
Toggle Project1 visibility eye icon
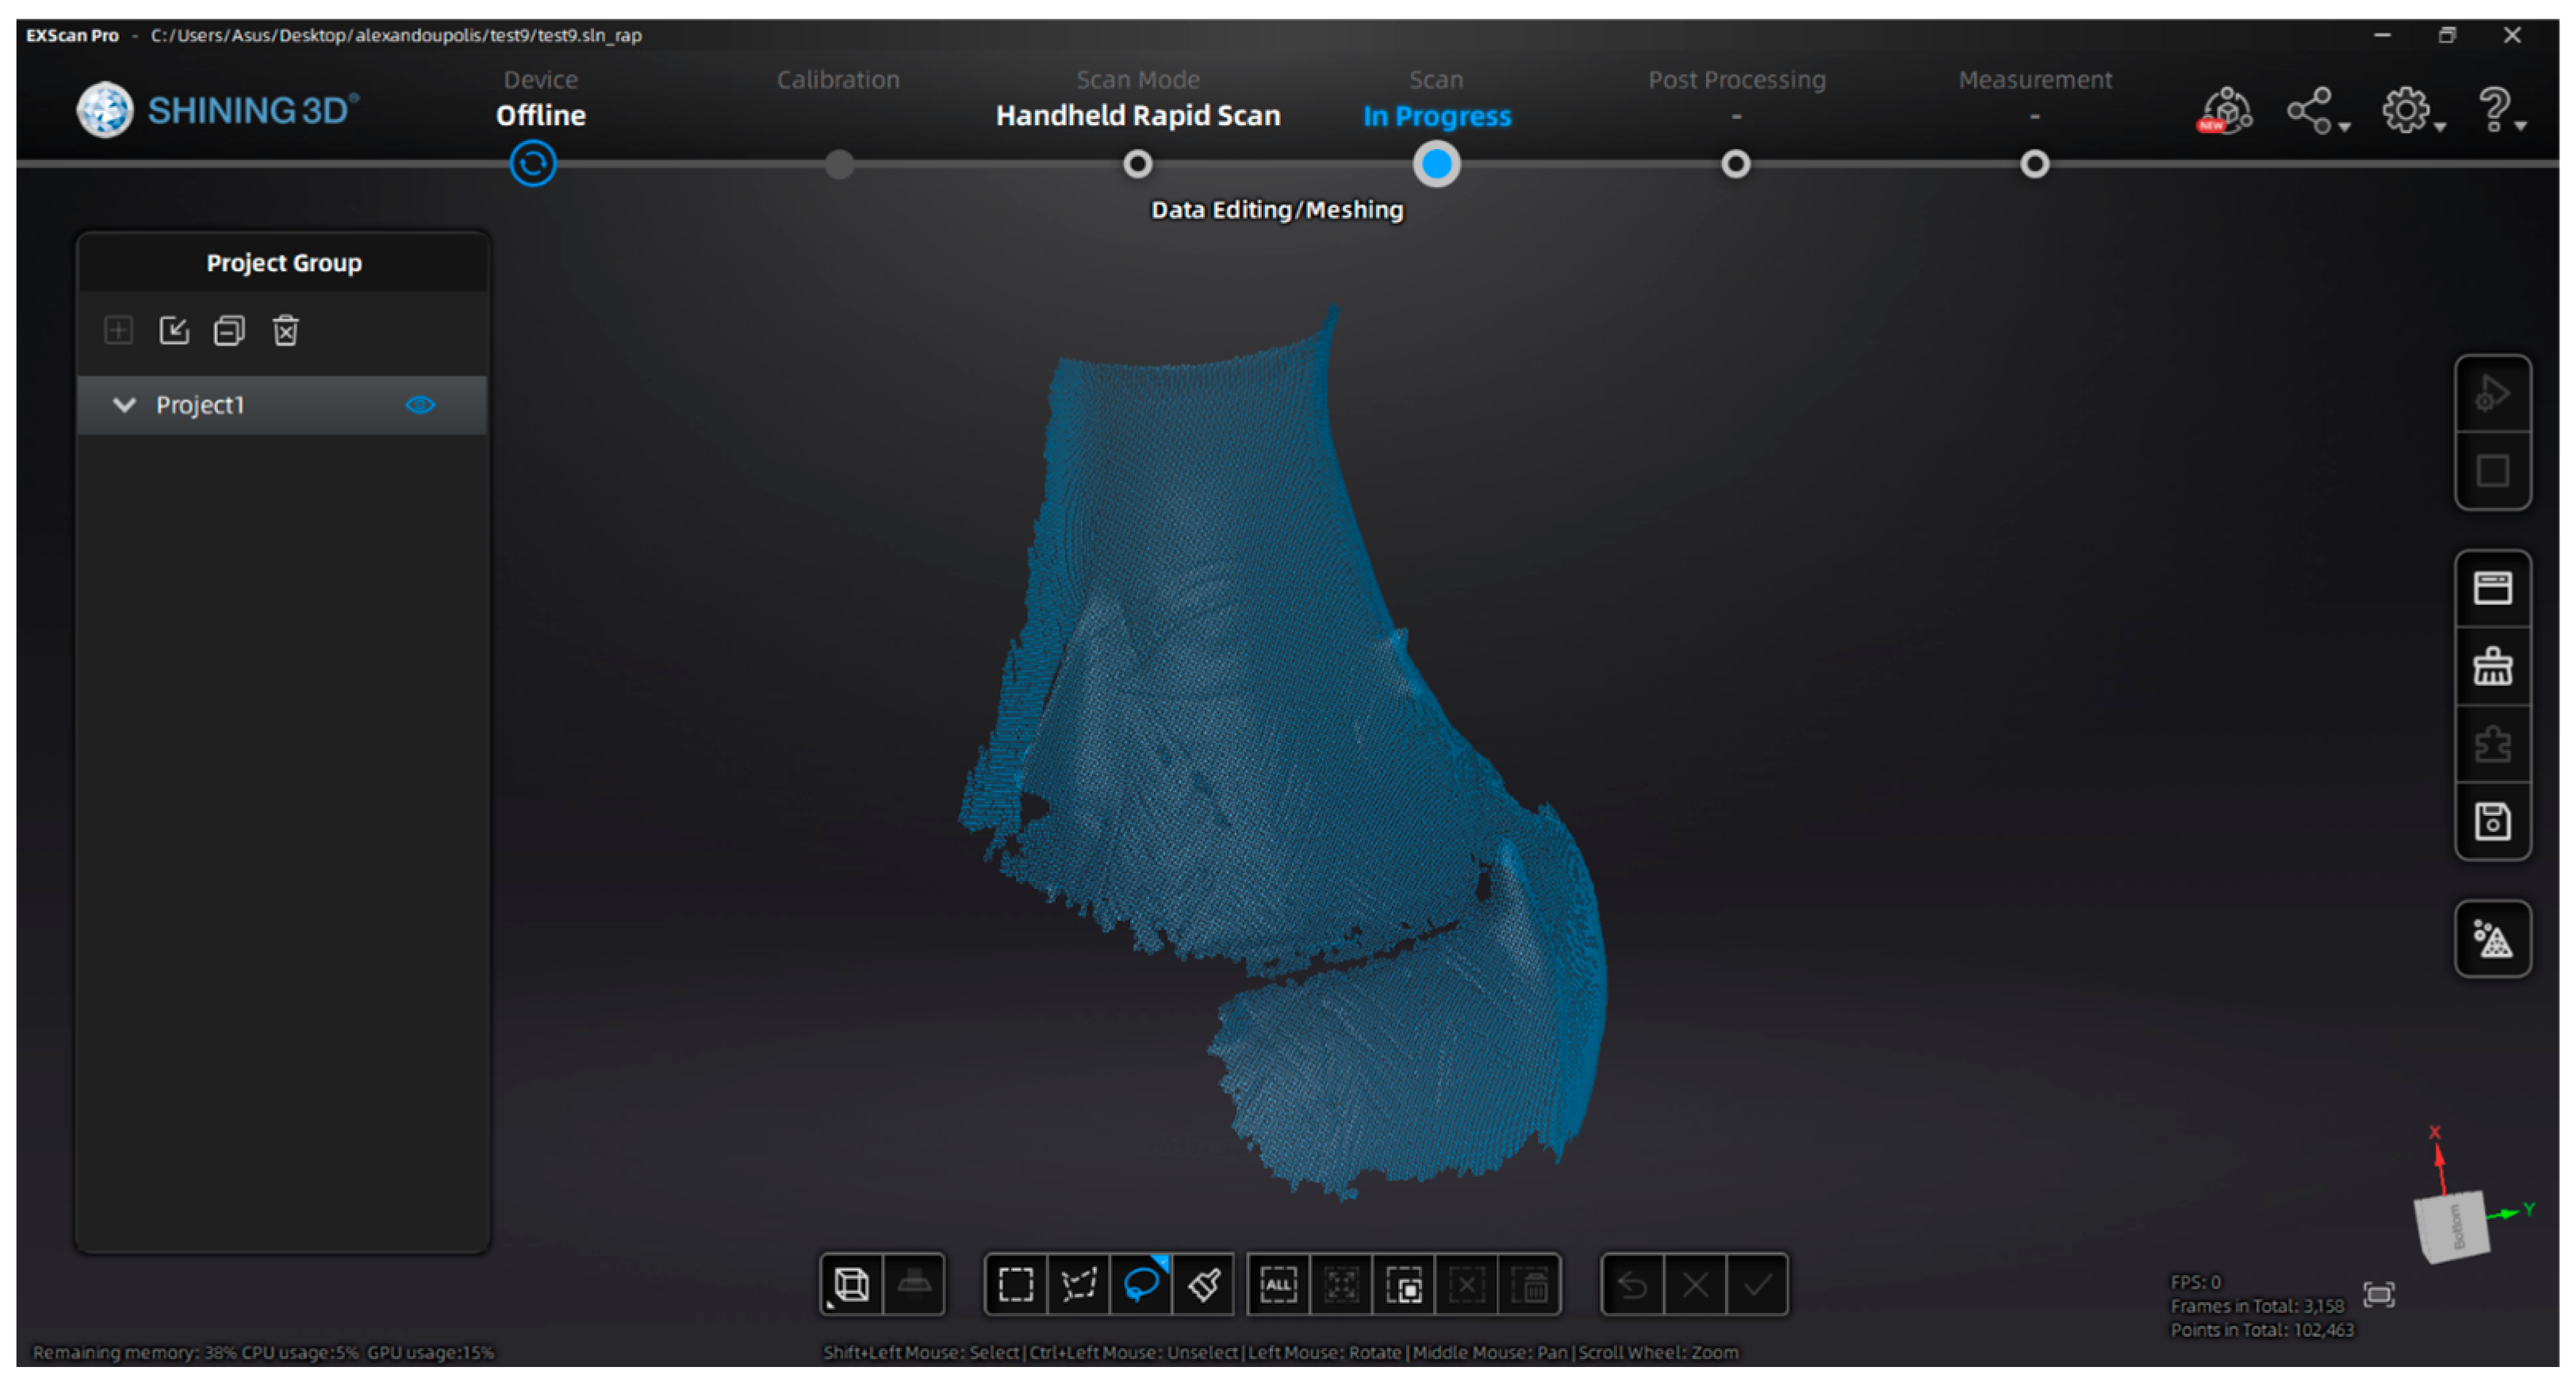tap(420, 405)
